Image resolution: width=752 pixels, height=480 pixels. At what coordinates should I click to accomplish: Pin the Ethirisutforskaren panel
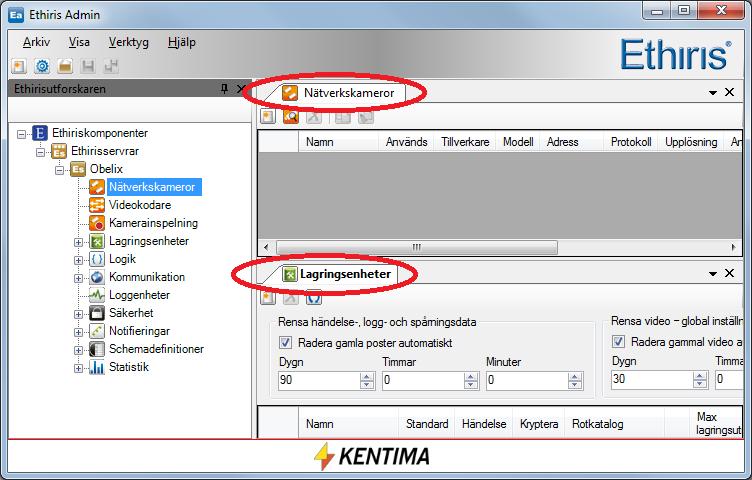(224, 89)
